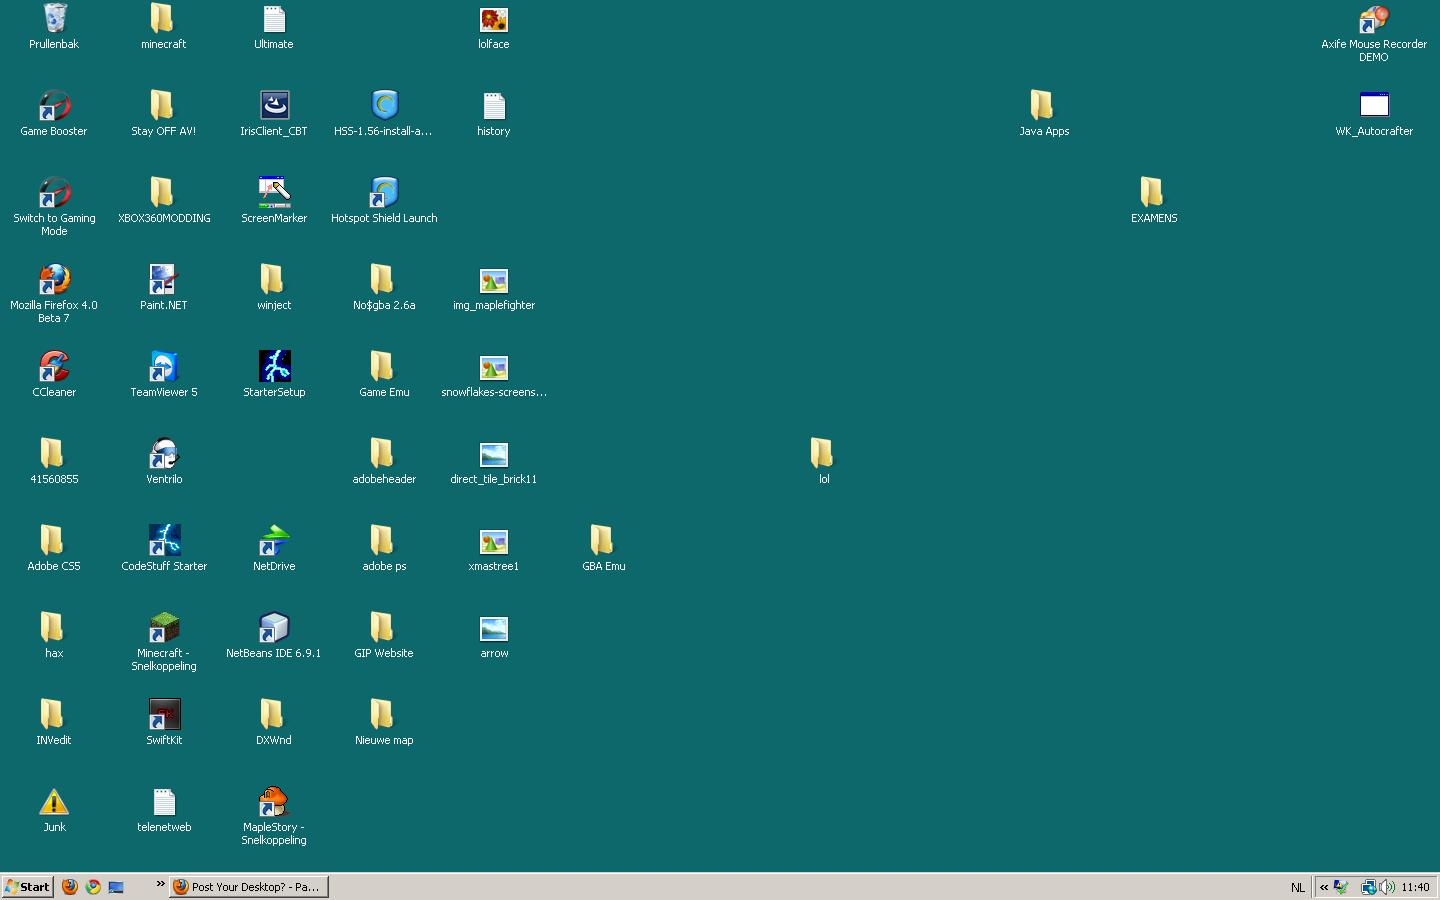Expand Quick Launch overflow chevron

(x=160, y=884)
